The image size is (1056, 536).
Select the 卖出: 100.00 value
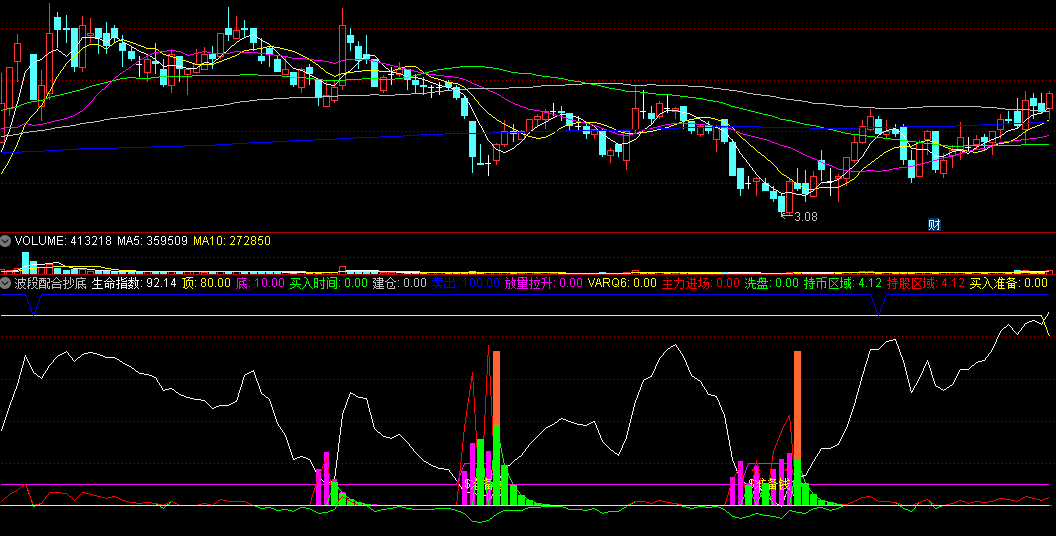(x=465, y=283)
